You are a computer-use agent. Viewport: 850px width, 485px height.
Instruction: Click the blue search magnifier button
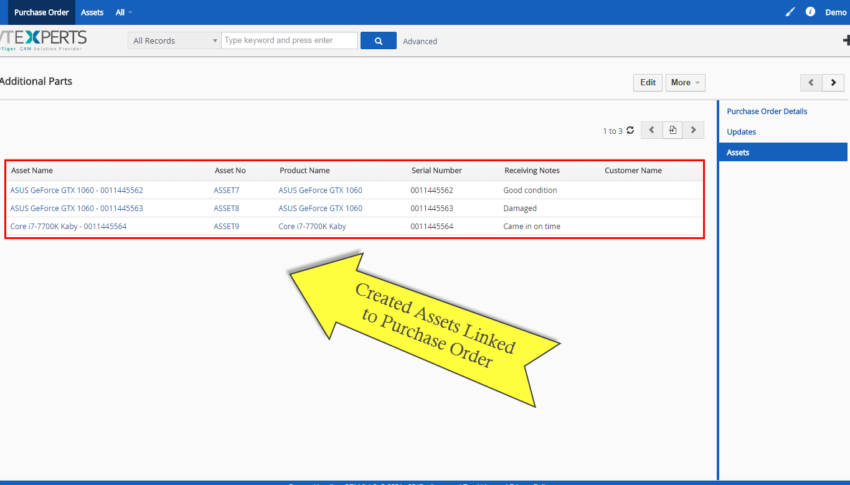378,41
